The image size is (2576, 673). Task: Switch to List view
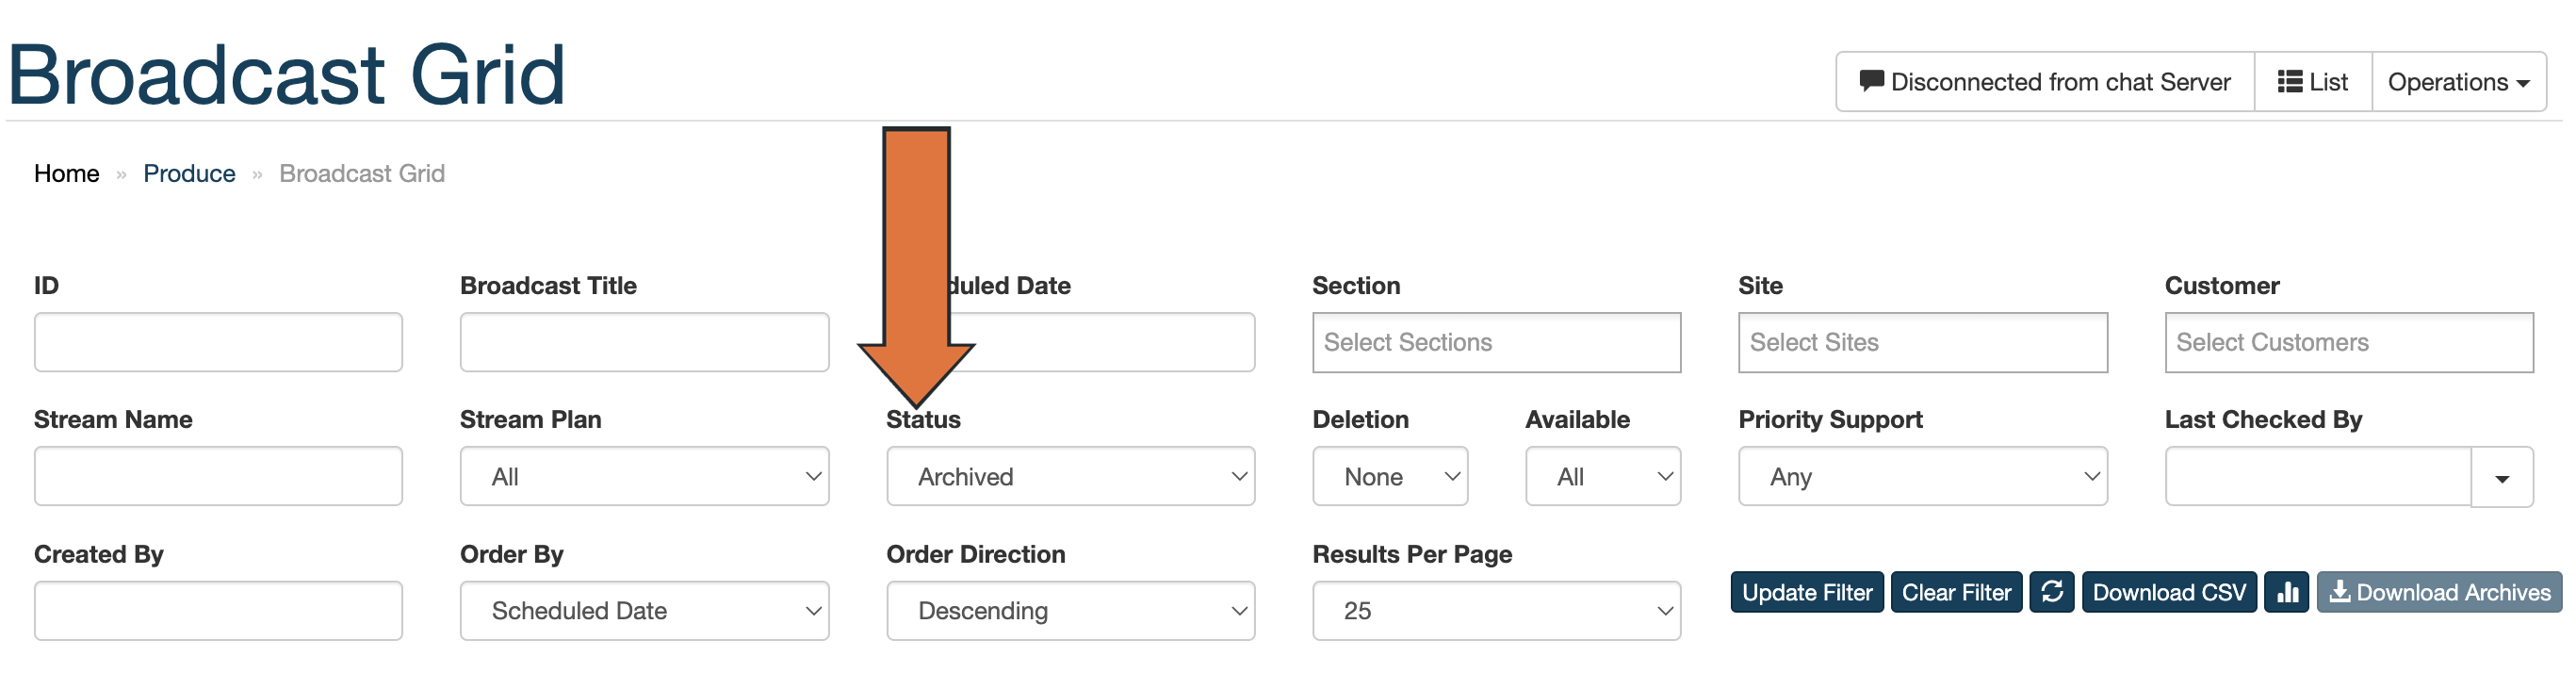click(2312, 82)
